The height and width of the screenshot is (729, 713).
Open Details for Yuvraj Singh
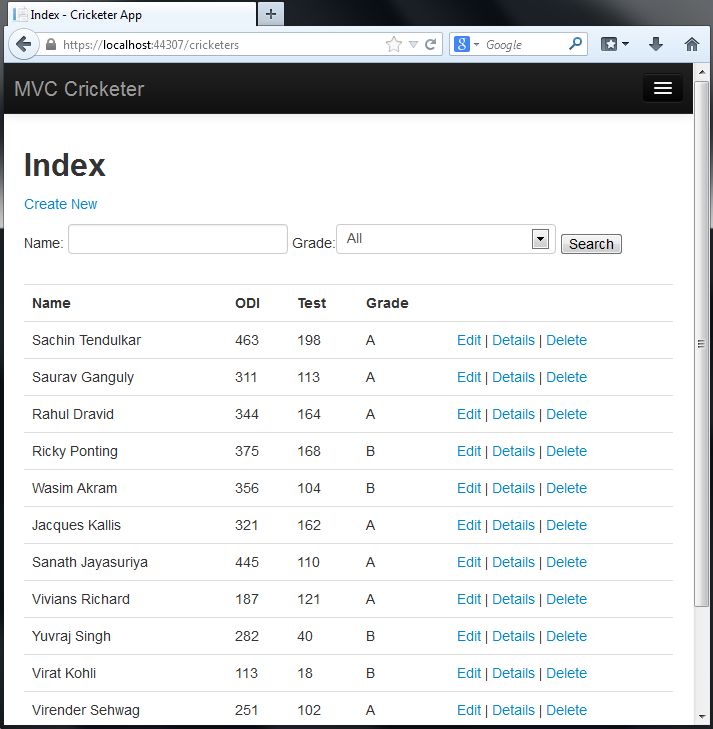(513, 636)
